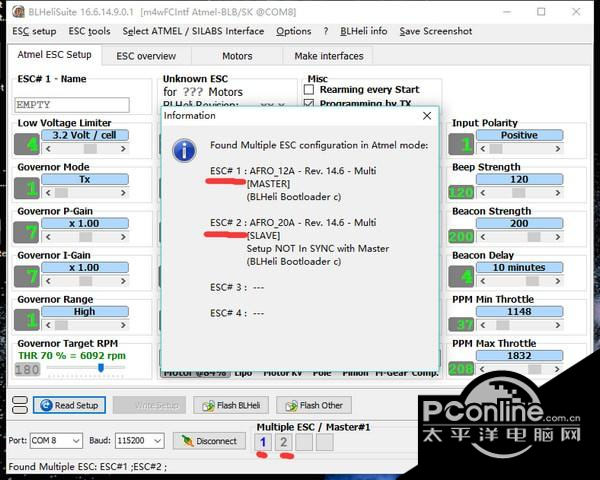600x480 pixels.
Task: Click the status bar Found Multiple ESC text
Action: point(88,467)
